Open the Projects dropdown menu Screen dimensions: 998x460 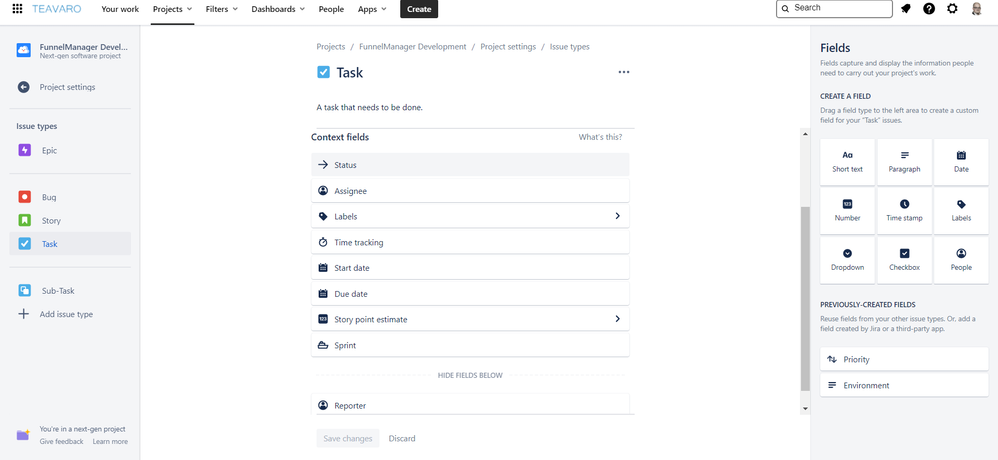[x=172, y=9]
